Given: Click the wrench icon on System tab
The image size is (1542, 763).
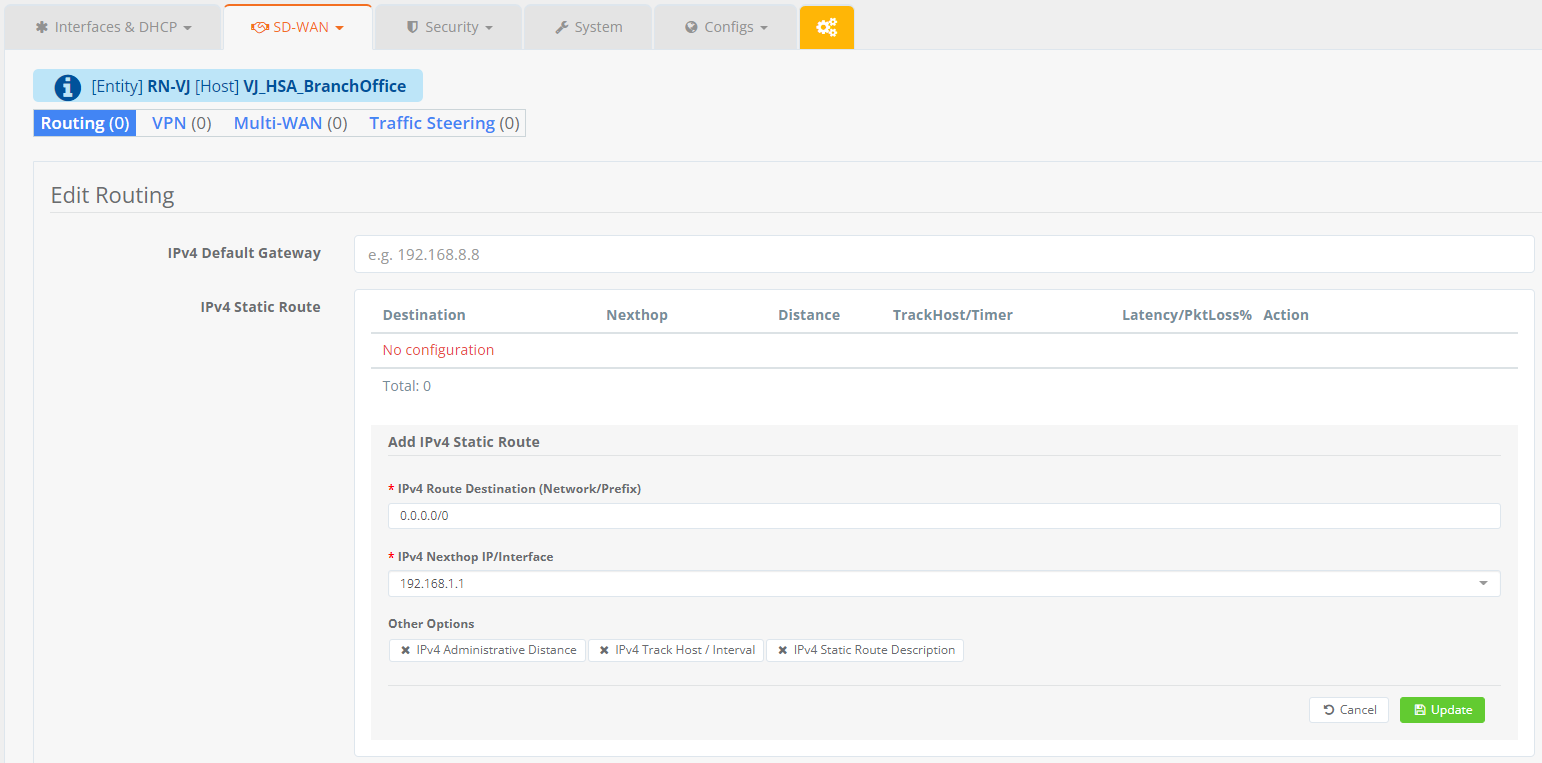Looking at the screenshot, I should (562, 27).
